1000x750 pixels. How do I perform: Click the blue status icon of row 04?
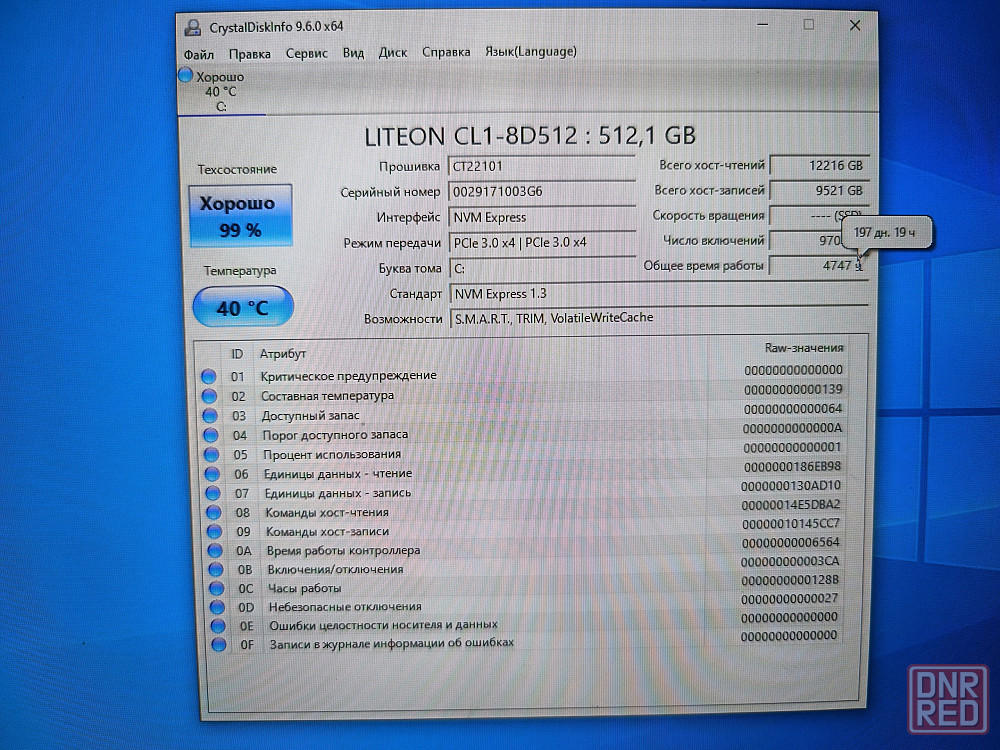(x=211, y=436)
